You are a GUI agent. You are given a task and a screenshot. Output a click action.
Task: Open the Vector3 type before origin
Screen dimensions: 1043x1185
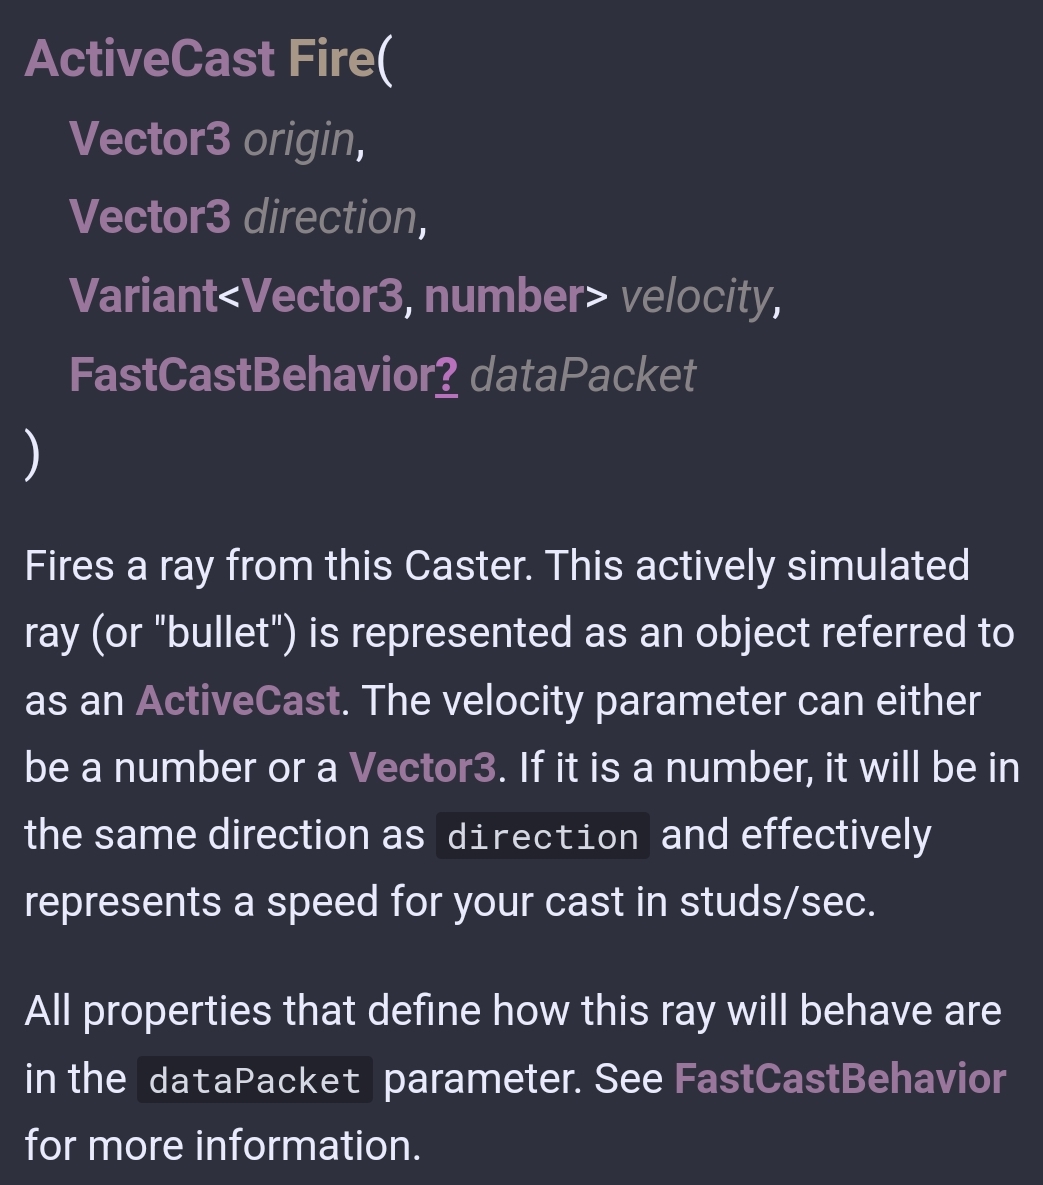point(150,138)
